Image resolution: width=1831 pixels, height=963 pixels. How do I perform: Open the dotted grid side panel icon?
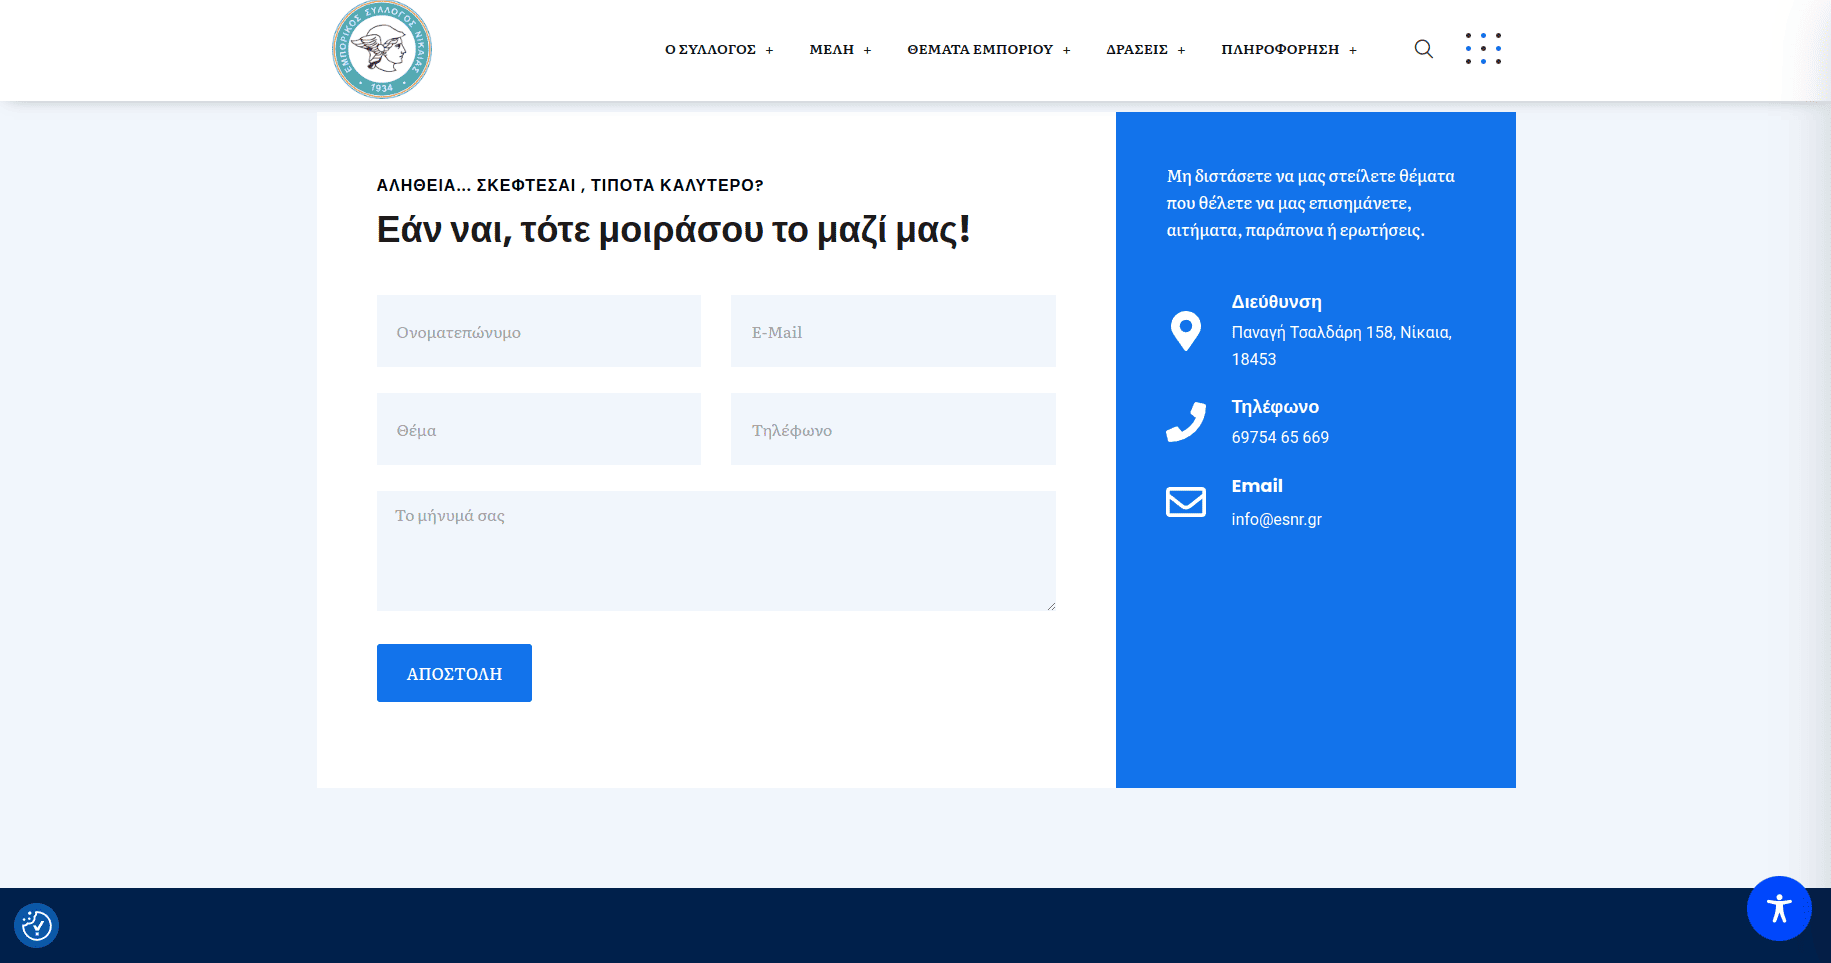click(x=1483, y=49)
